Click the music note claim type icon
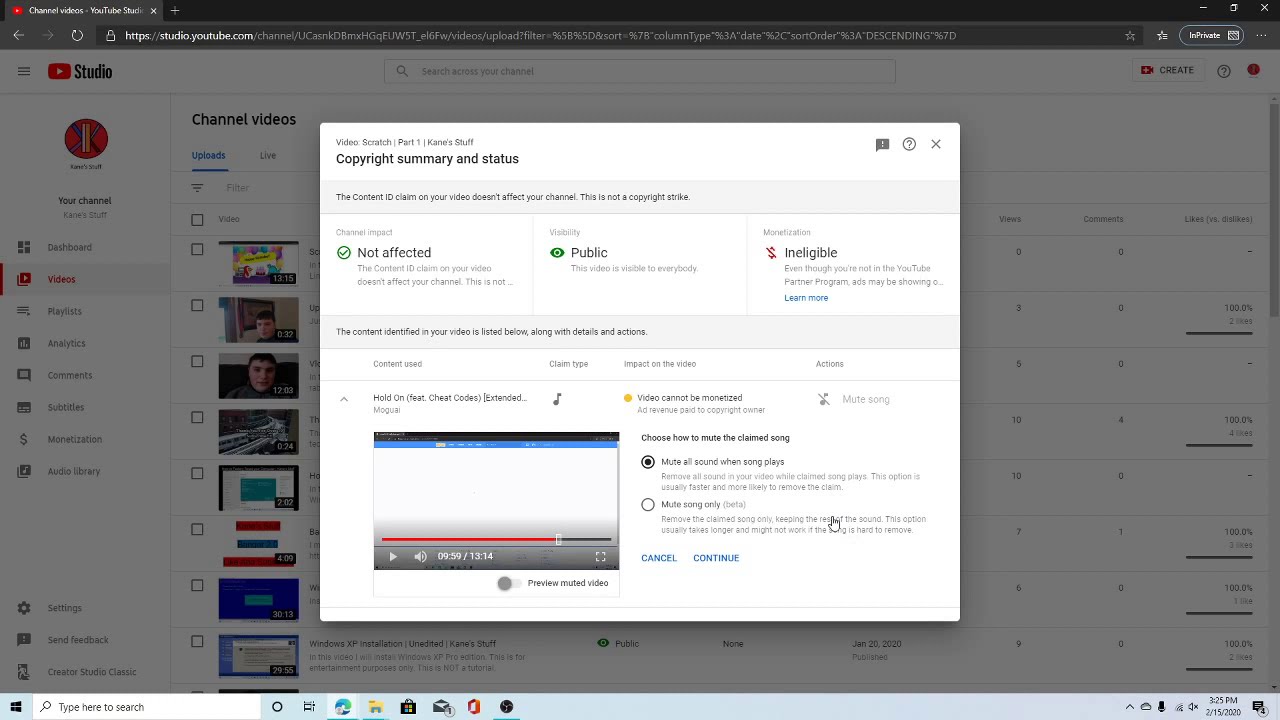This screenshot has height=720, width=1280. (x=557, y=399)
